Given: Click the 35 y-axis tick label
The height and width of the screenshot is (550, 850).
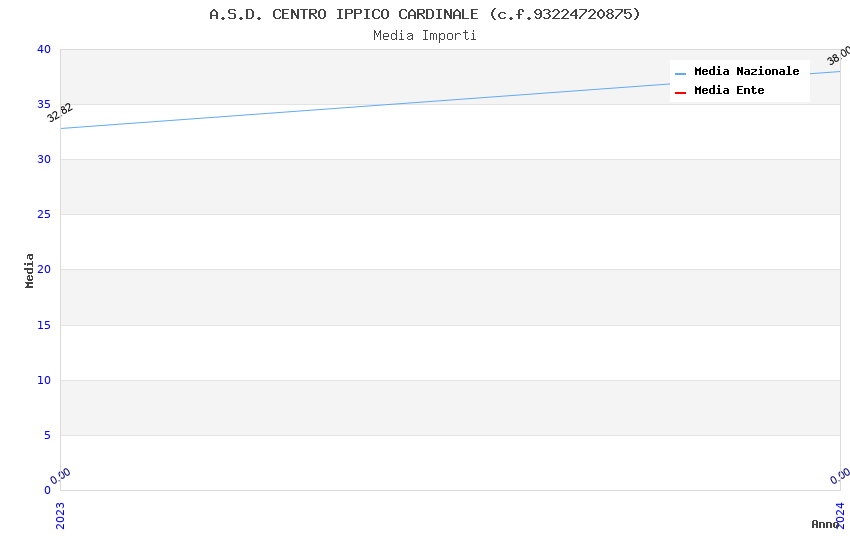Looking at the screenshot, I should (x=44, y=104).
